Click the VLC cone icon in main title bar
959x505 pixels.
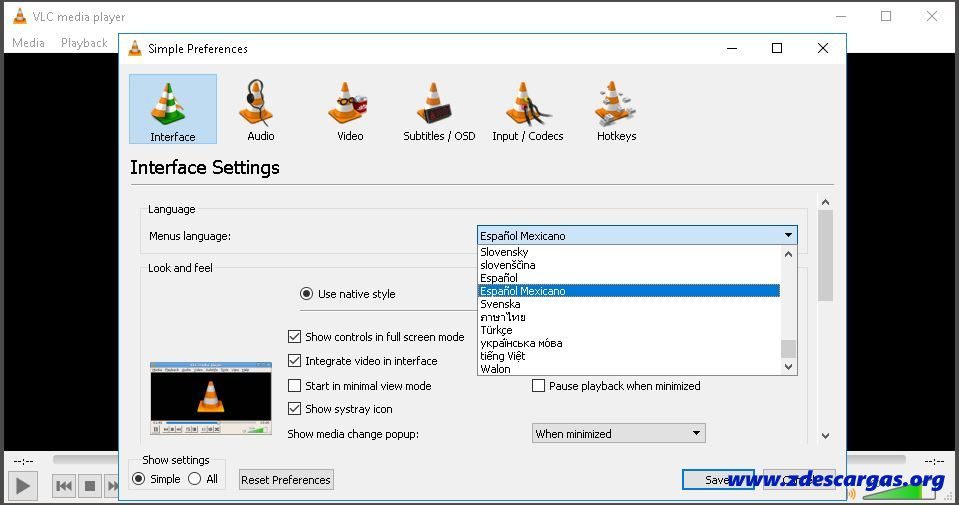[x=20, y=17]
